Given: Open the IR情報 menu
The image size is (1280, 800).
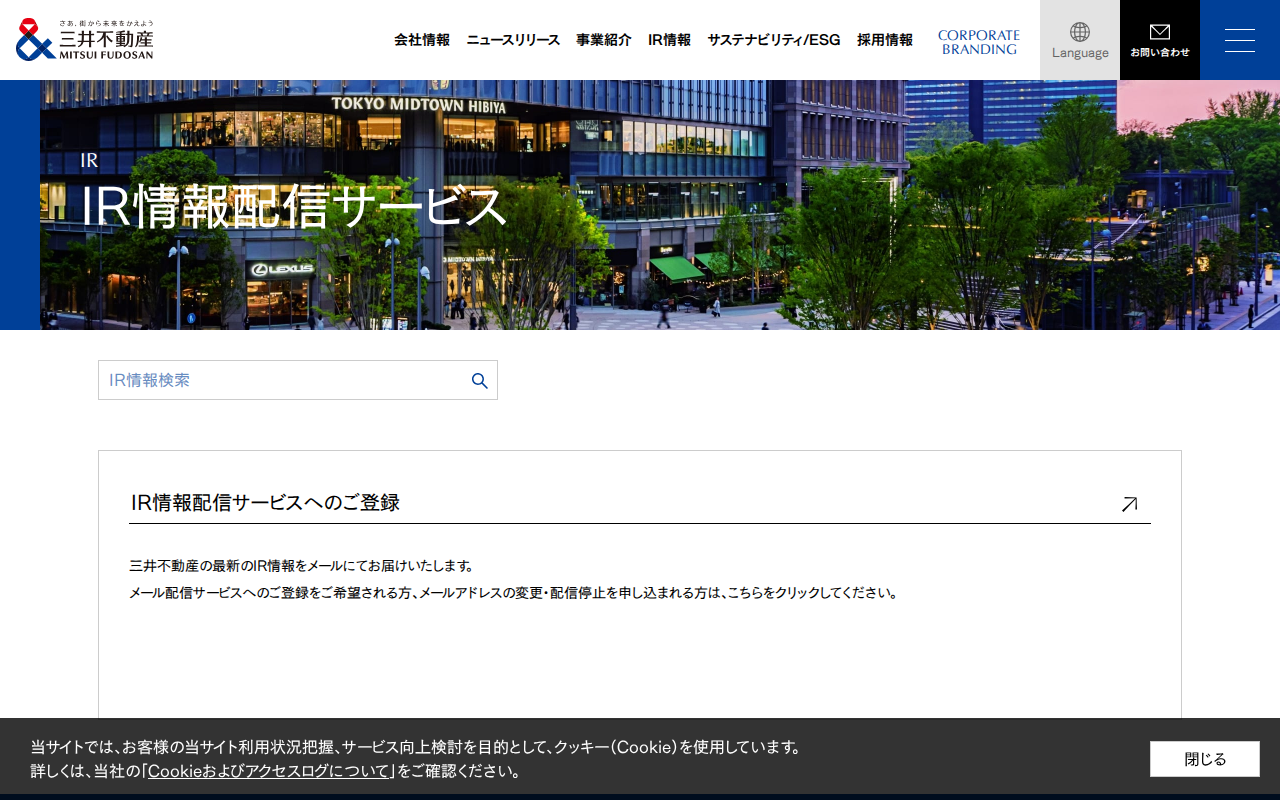Looking at the screenshot, I should pyautogui.click(x=669, y=40).
